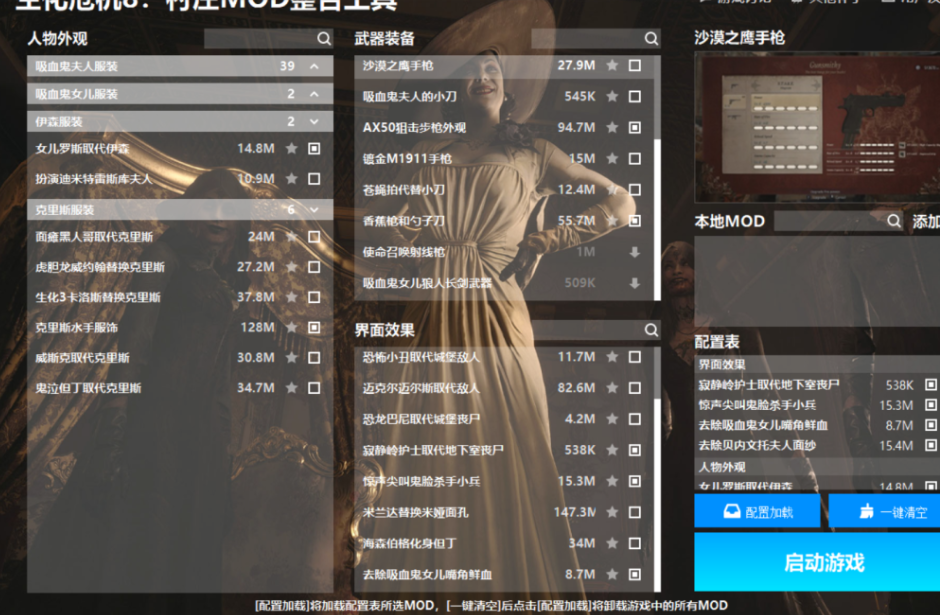Favorite star for 迈克尔迈尔斯取代敌人
The height and width of the screenshot is (615, 940).
tap(612, 388)
